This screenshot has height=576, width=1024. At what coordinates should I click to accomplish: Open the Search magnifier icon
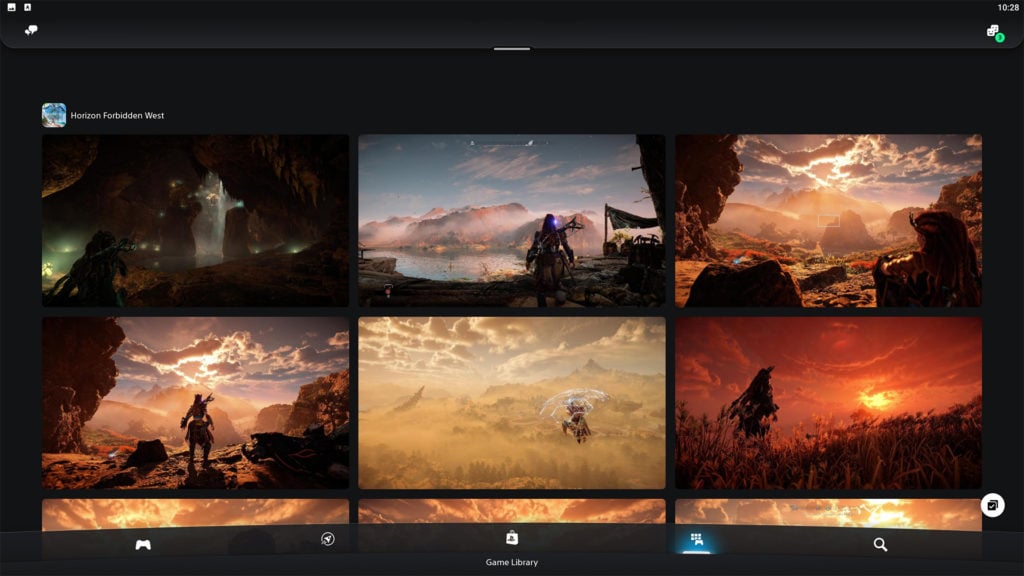click(880, 544)
